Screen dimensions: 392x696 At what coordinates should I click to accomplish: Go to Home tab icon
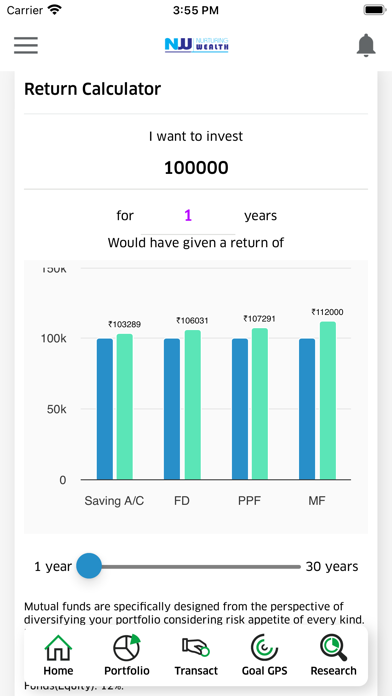coord(58,648)
